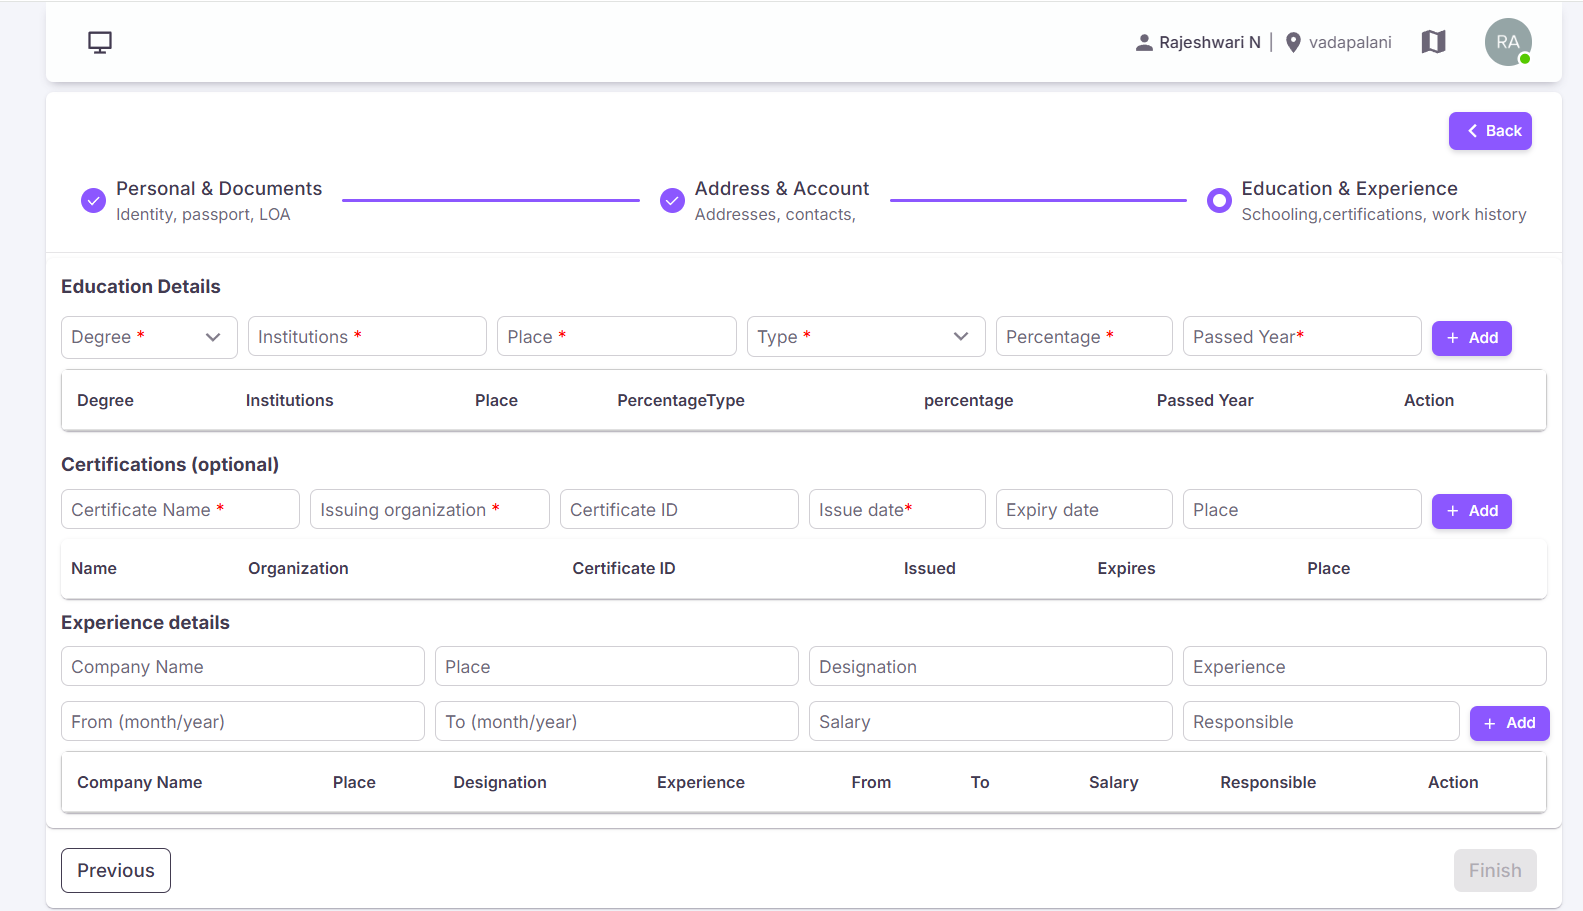This screenshot has height=911, width=1583.
Task: Select the Personal & Documents checkmark step
Action: coord(93,200)
